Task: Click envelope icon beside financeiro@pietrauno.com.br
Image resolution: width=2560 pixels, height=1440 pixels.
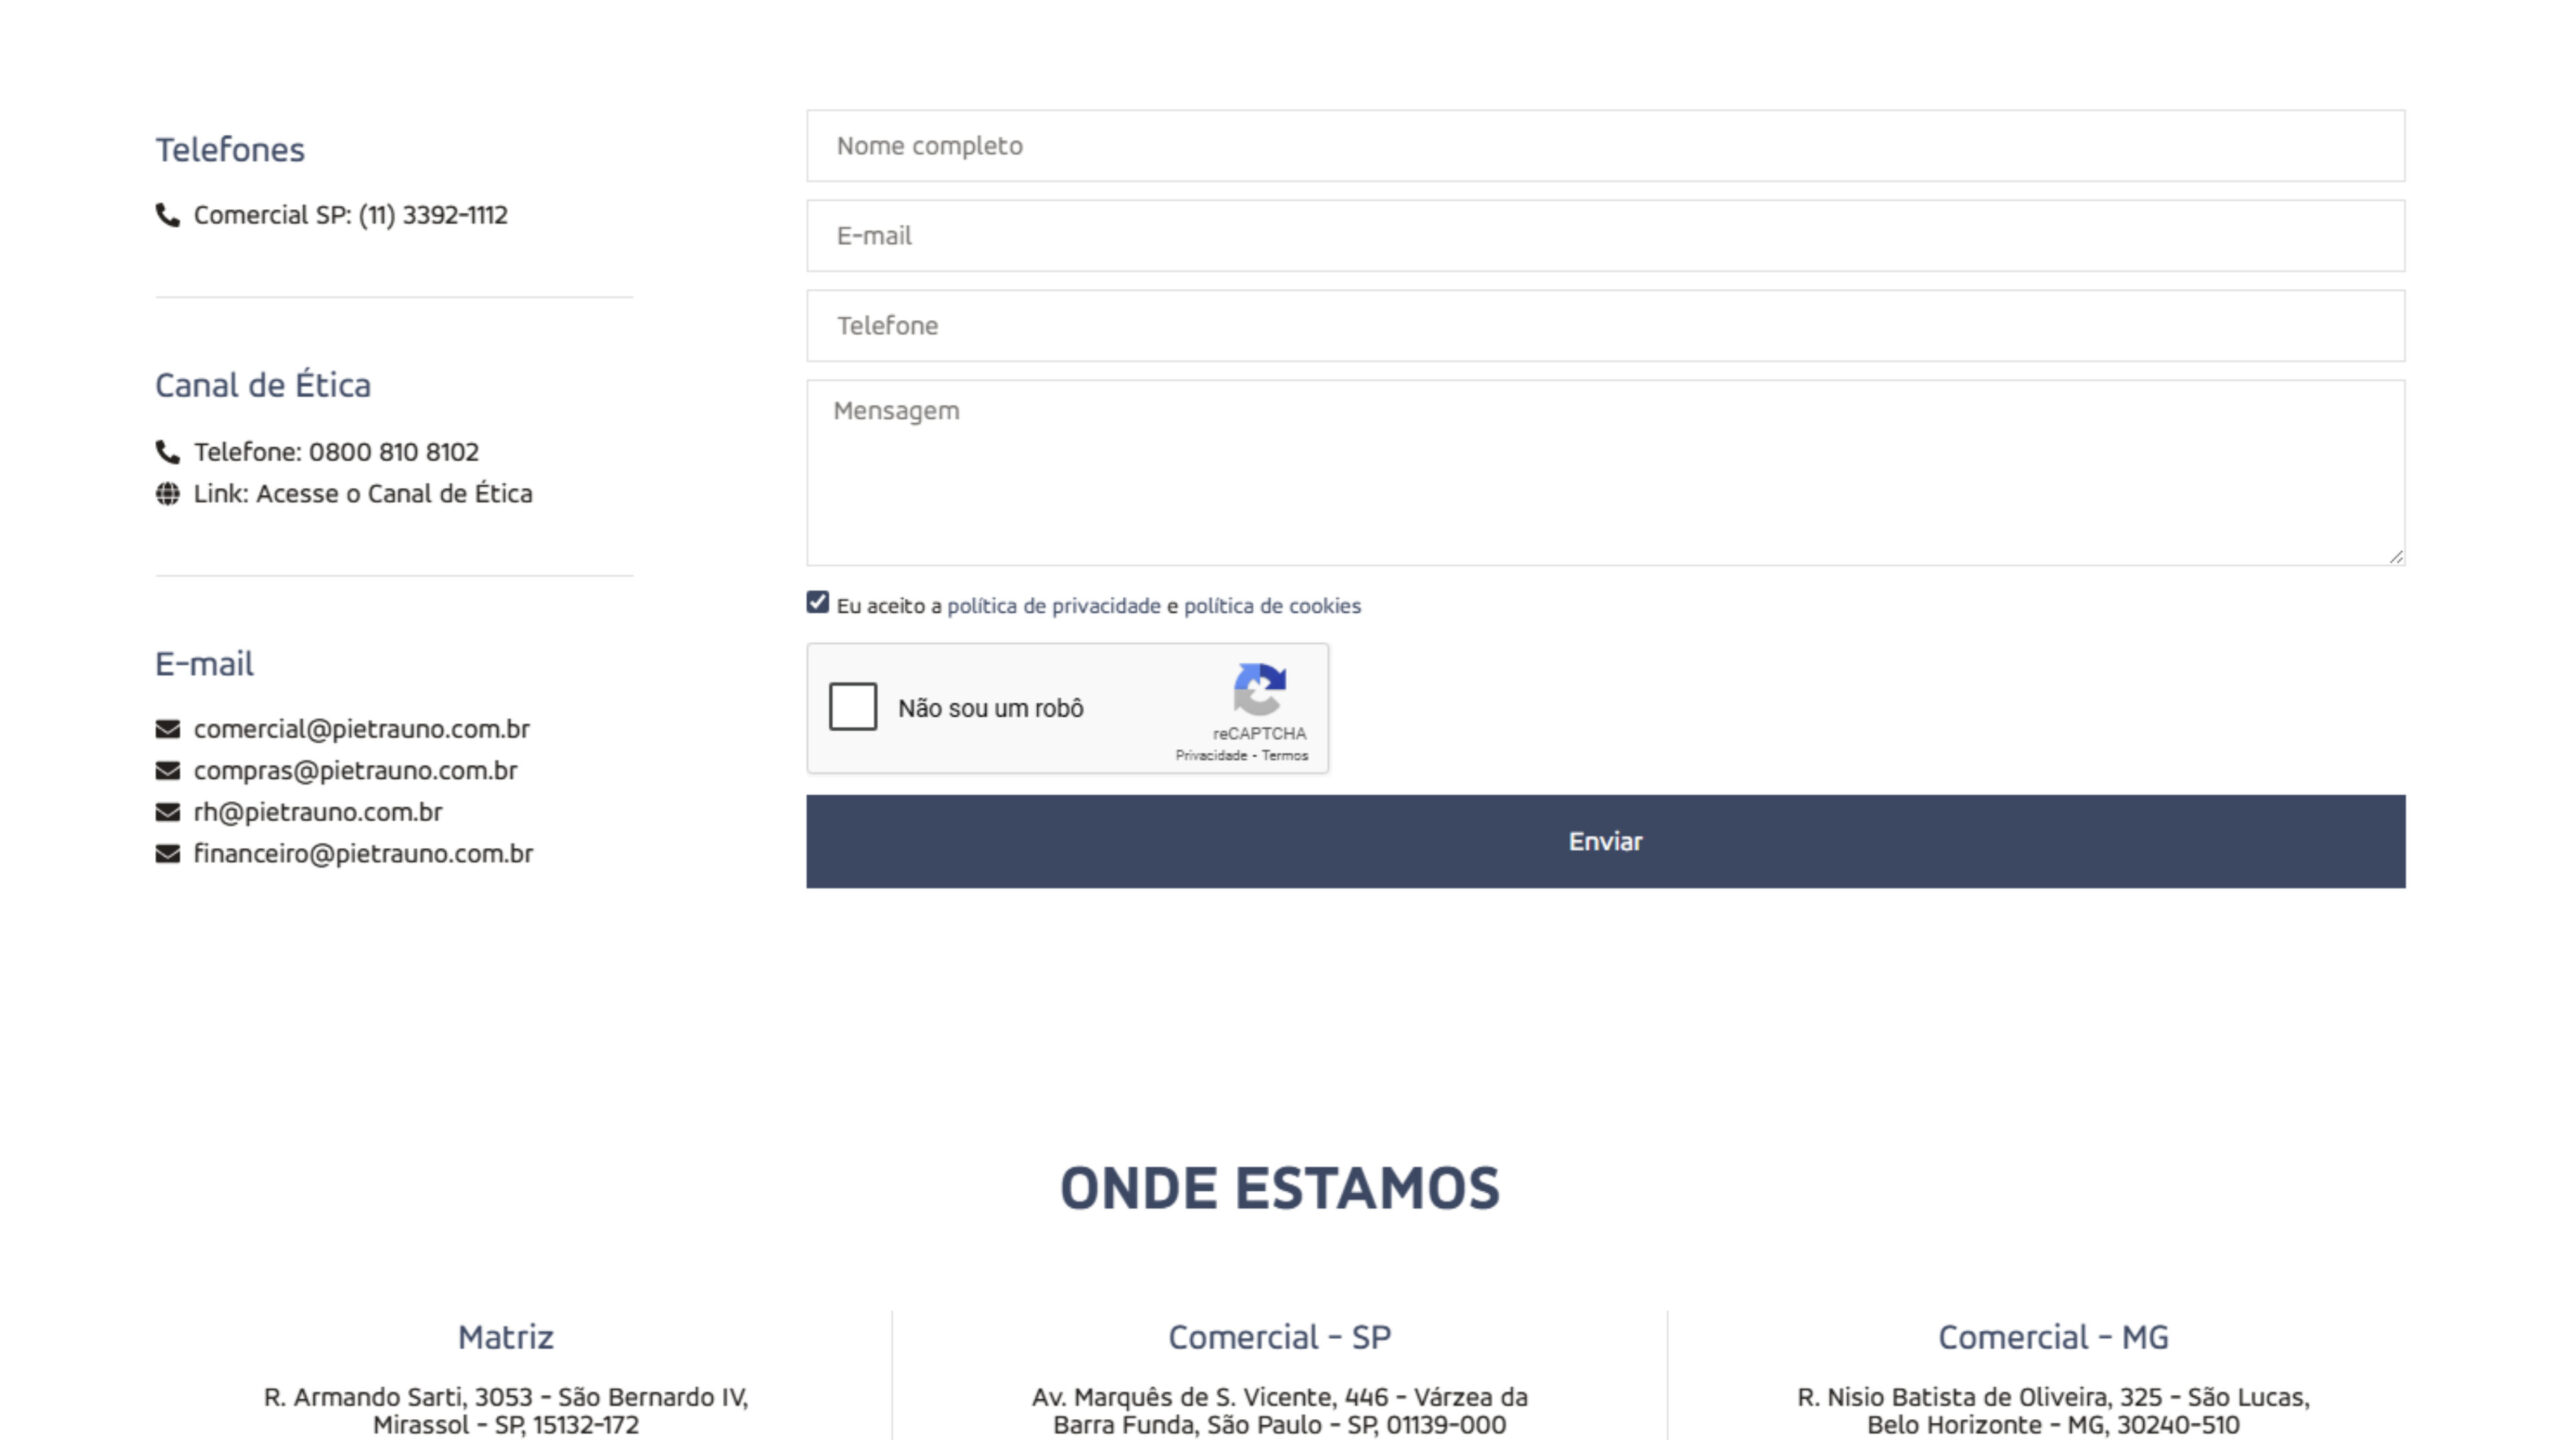Action: tap(167, 854)
